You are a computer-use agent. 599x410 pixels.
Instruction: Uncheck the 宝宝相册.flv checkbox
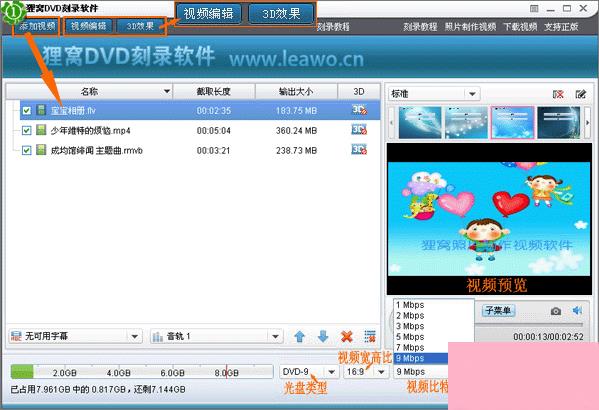26,111
